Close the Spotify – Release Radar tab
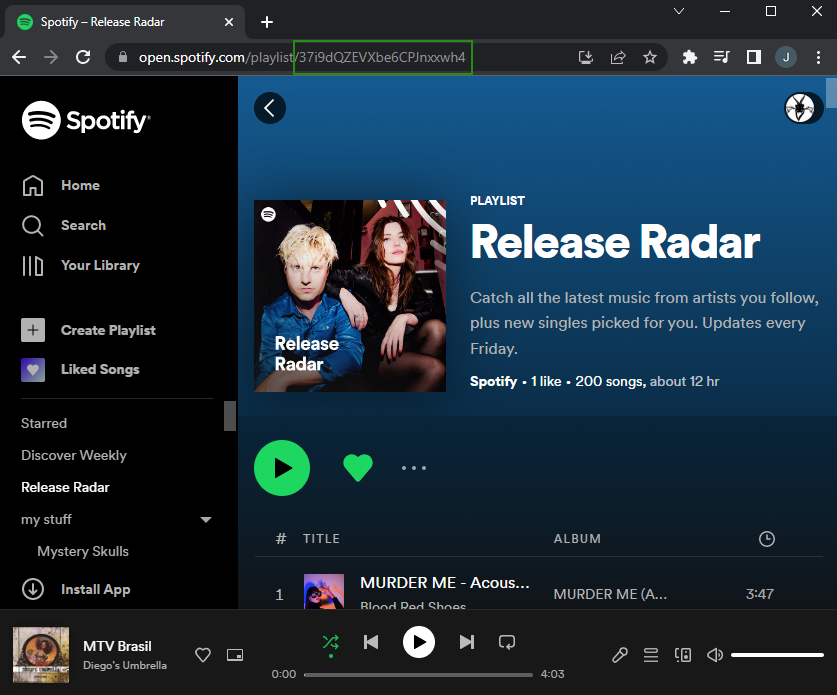Screen dimensions: 837x695 229,22
